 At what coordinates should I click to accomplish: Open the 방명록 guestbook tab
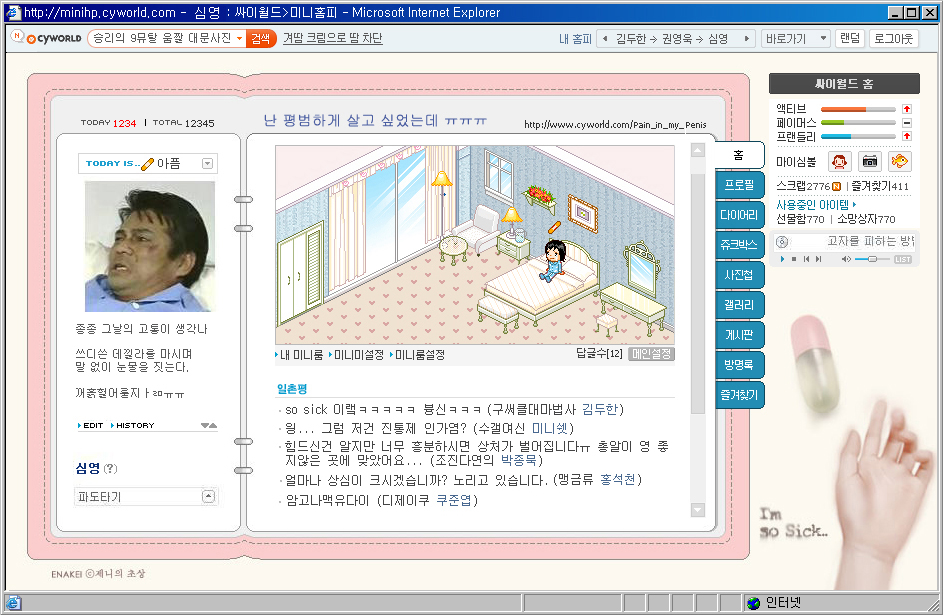740,365
